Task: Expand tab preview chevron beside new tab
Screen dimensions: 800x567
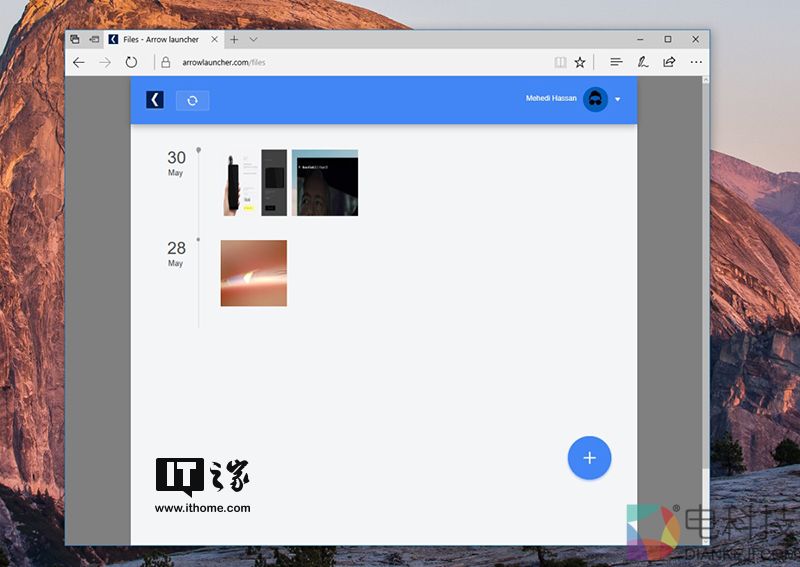Action: click(254, 39)
